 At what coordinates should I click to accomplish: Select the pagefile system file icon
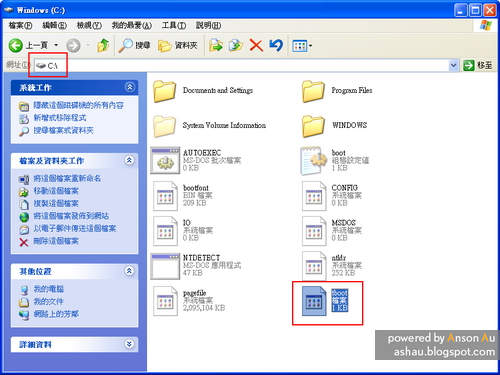coord(165,301)
